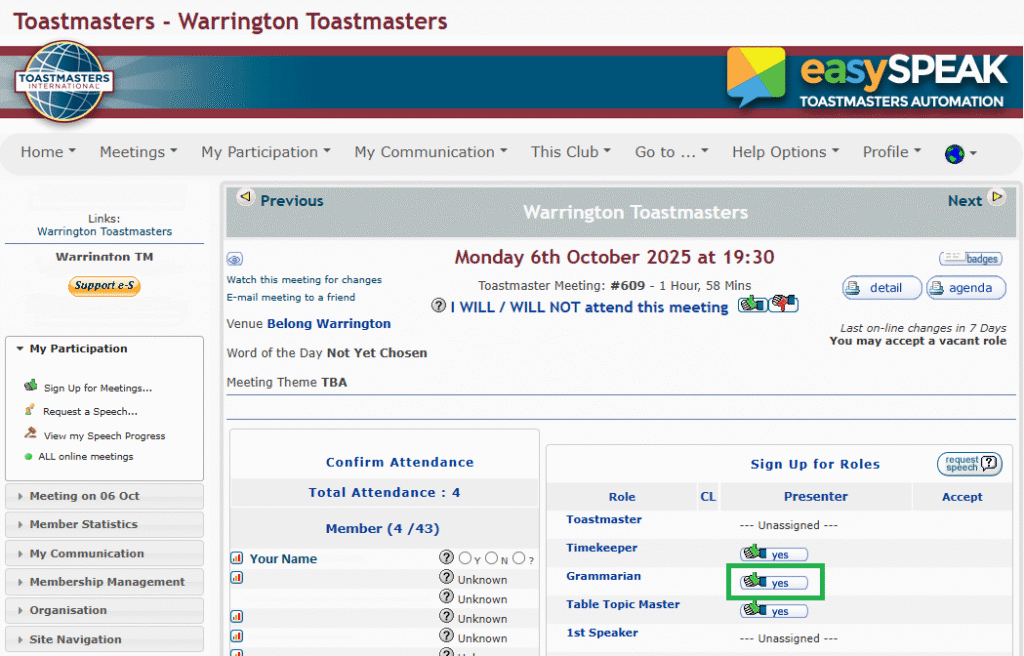Click the thumbs-down will not attend icon
Image resolution: width=1024 pixels, height=656 pixels.
784,304
